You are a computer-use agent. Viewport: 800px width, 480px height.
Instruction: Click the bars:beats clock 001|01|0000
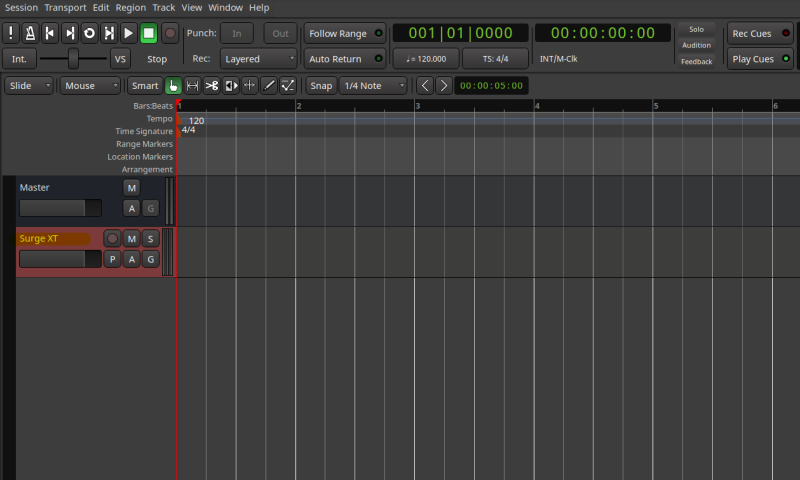click(x=460, y=33)
